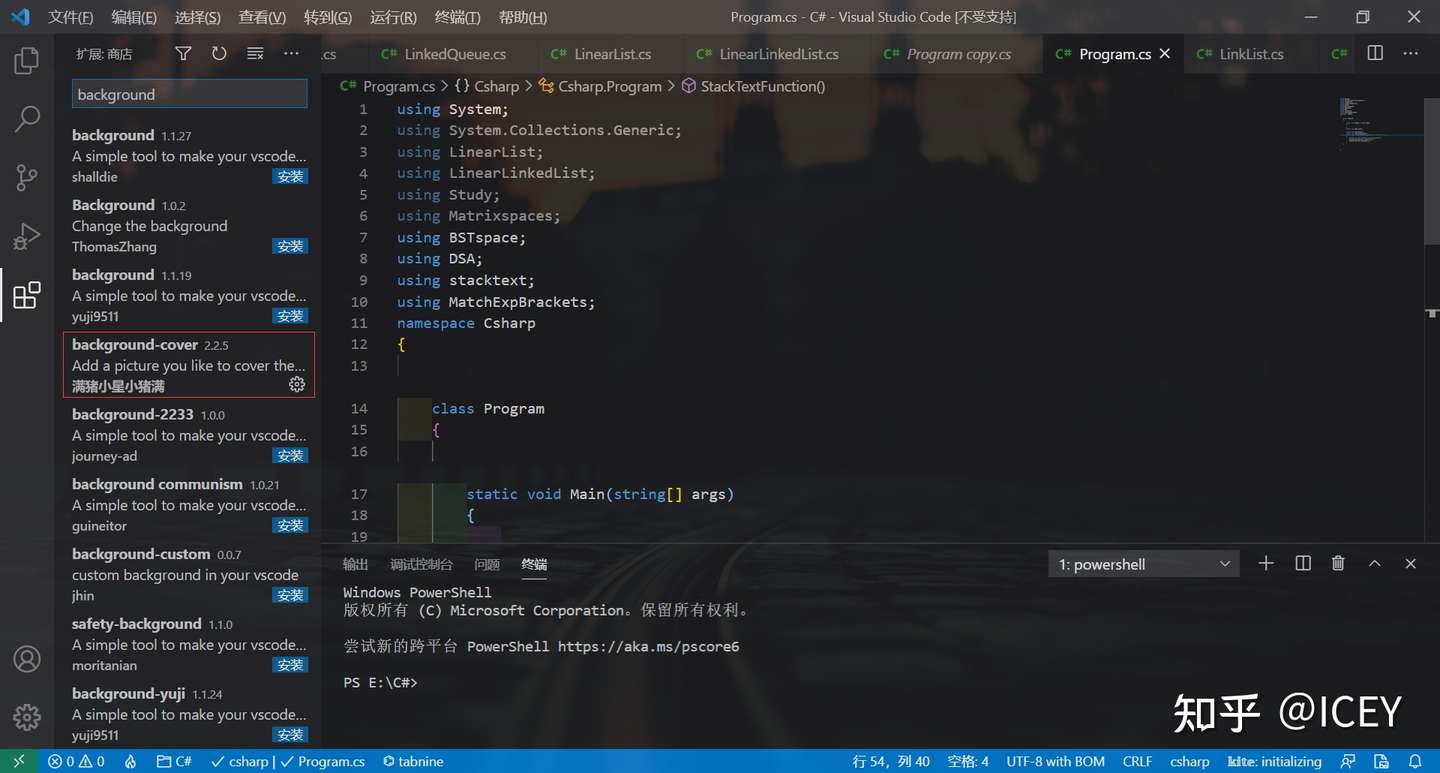Maximize the terminal panel with the chevron

coord(1375,564)
